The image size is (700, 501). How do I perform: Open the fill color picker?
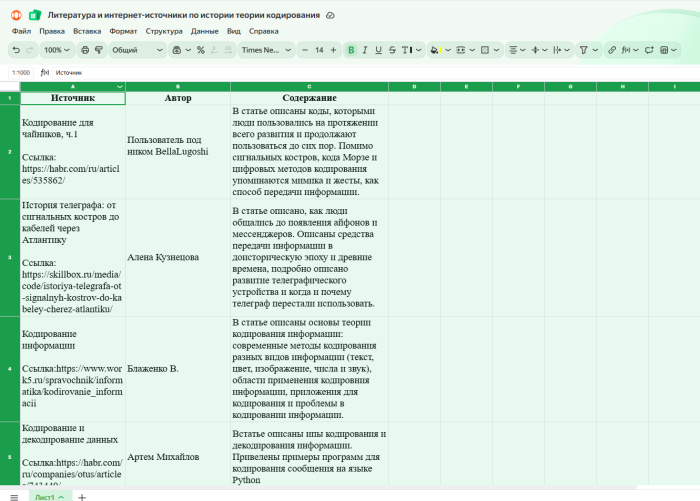pyautogui.click(x=436, y=49)
